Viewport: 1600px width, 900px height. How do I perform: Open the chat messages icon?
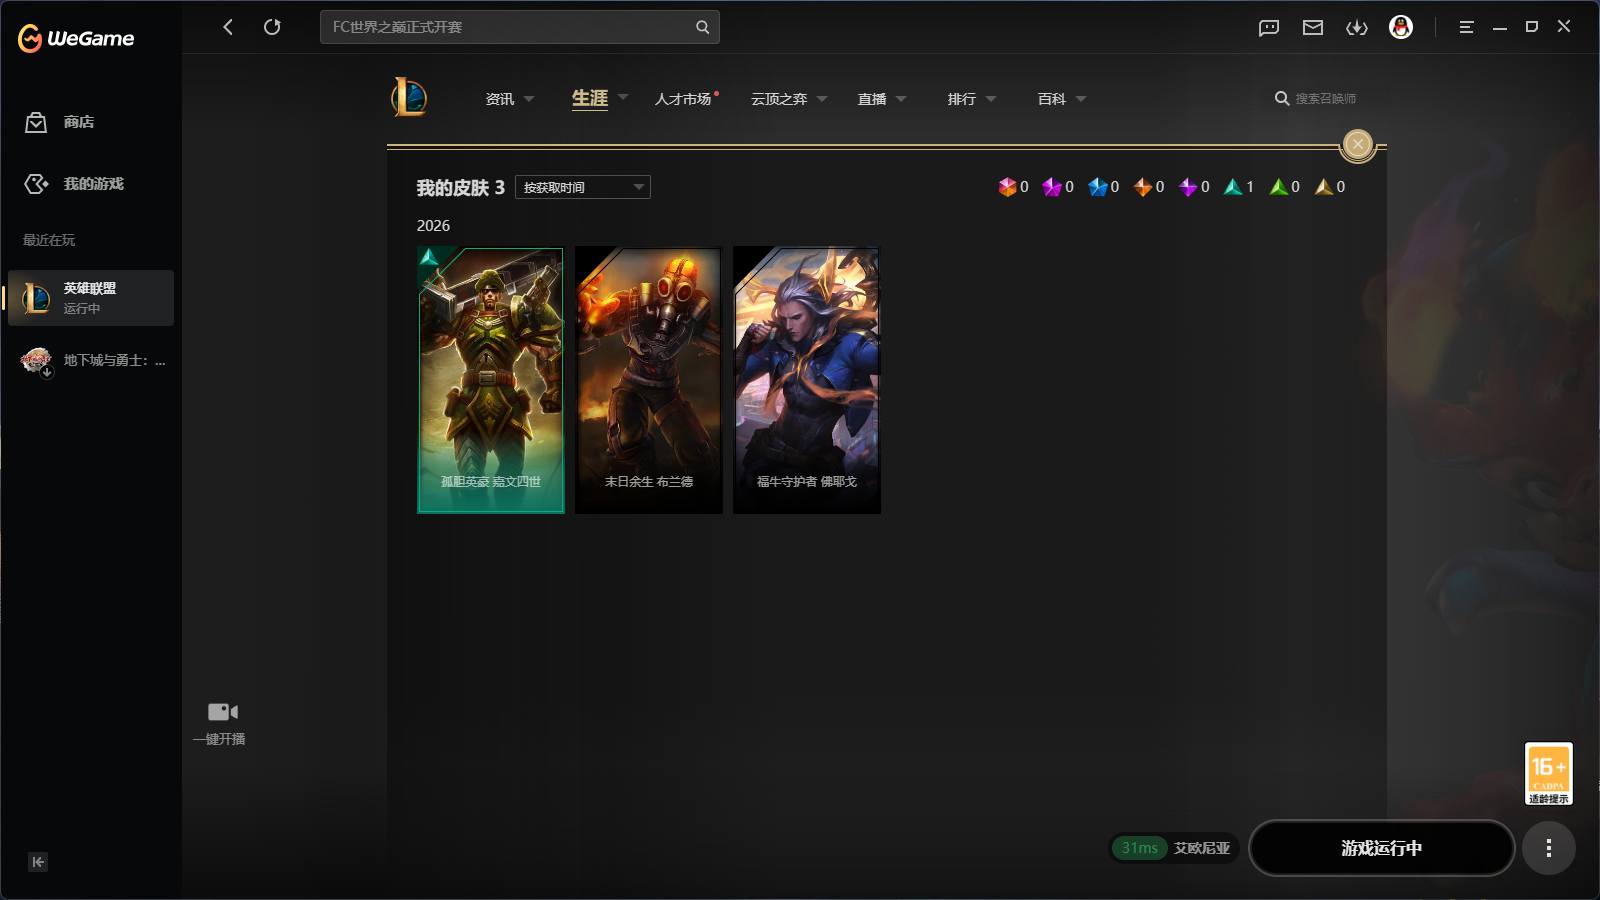1269,27
